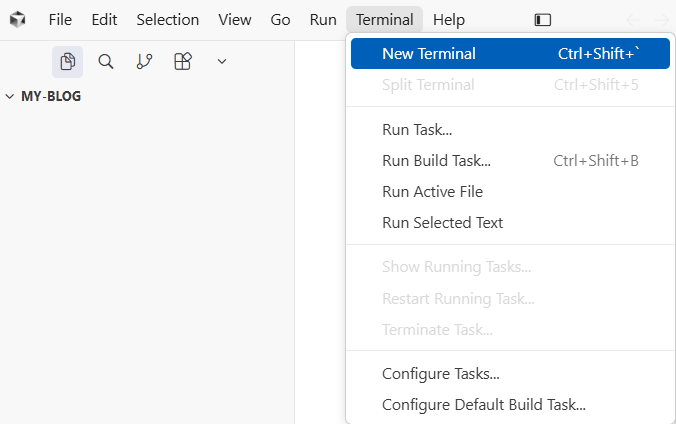This screenshot has width=676, height=424.
Task: Expand additional views chevron in sidebar
Action: [x=222, y=62]
